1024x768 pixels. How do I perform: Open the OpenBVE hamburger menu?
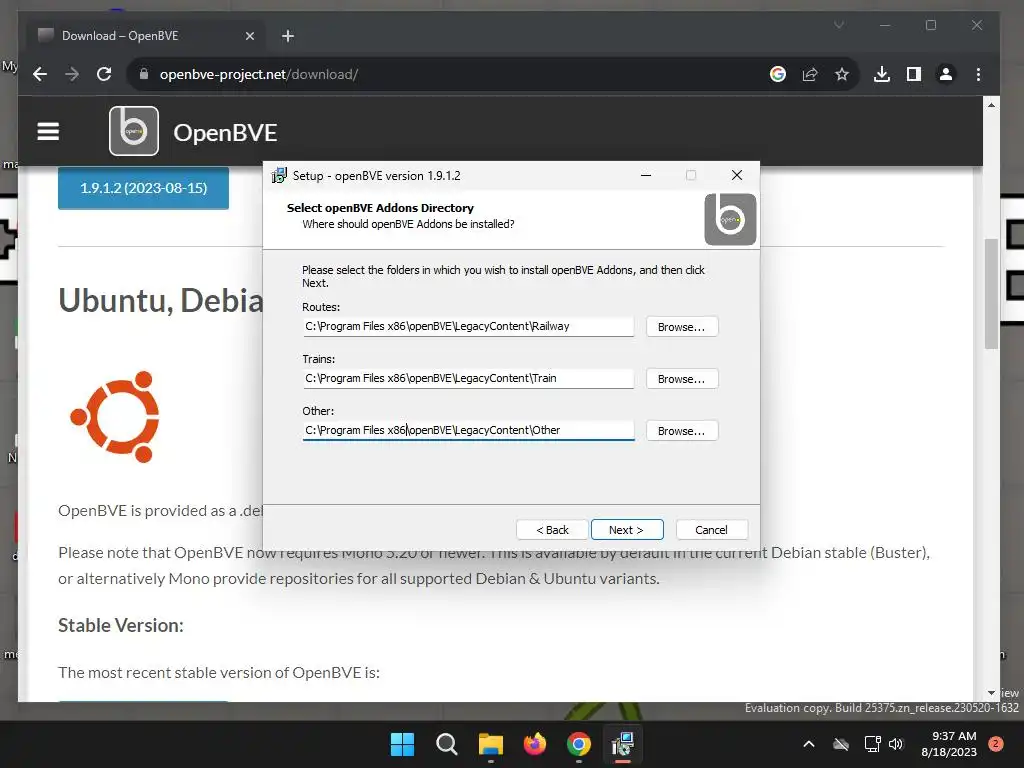click(48, 132)
